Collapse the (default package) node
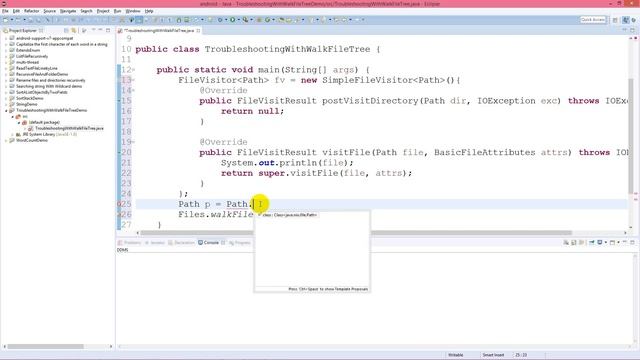Viewport: 640px width, 360px height. pos(19,122)
